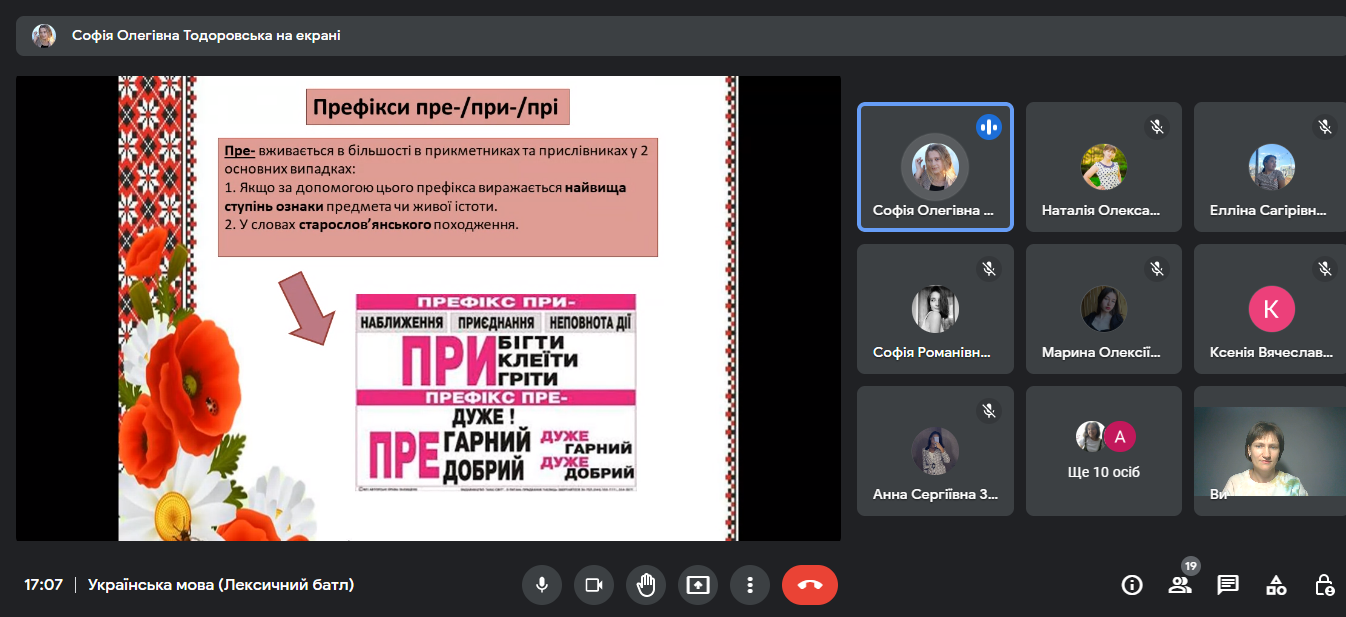The image size is (1346, 617).
Task: Show the participants list panel
Action: 1180,585
